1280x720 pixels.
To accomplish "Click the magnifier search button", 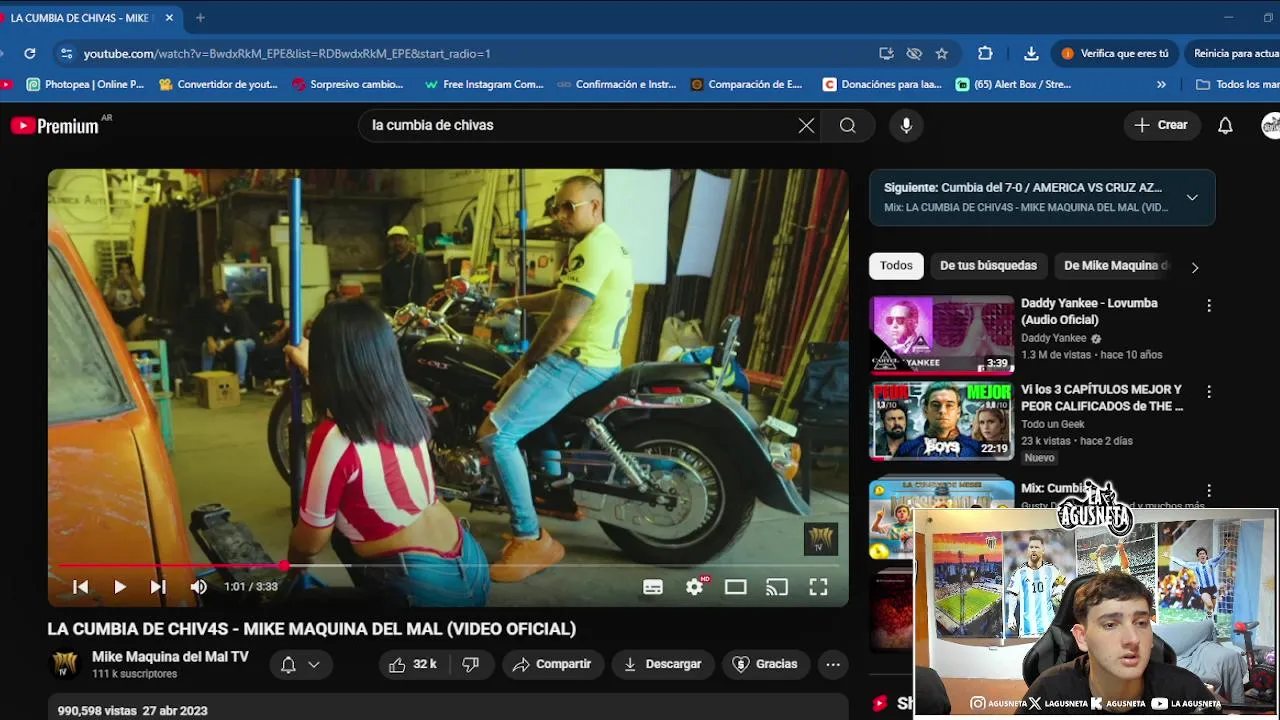I will [x=848, y=125].
